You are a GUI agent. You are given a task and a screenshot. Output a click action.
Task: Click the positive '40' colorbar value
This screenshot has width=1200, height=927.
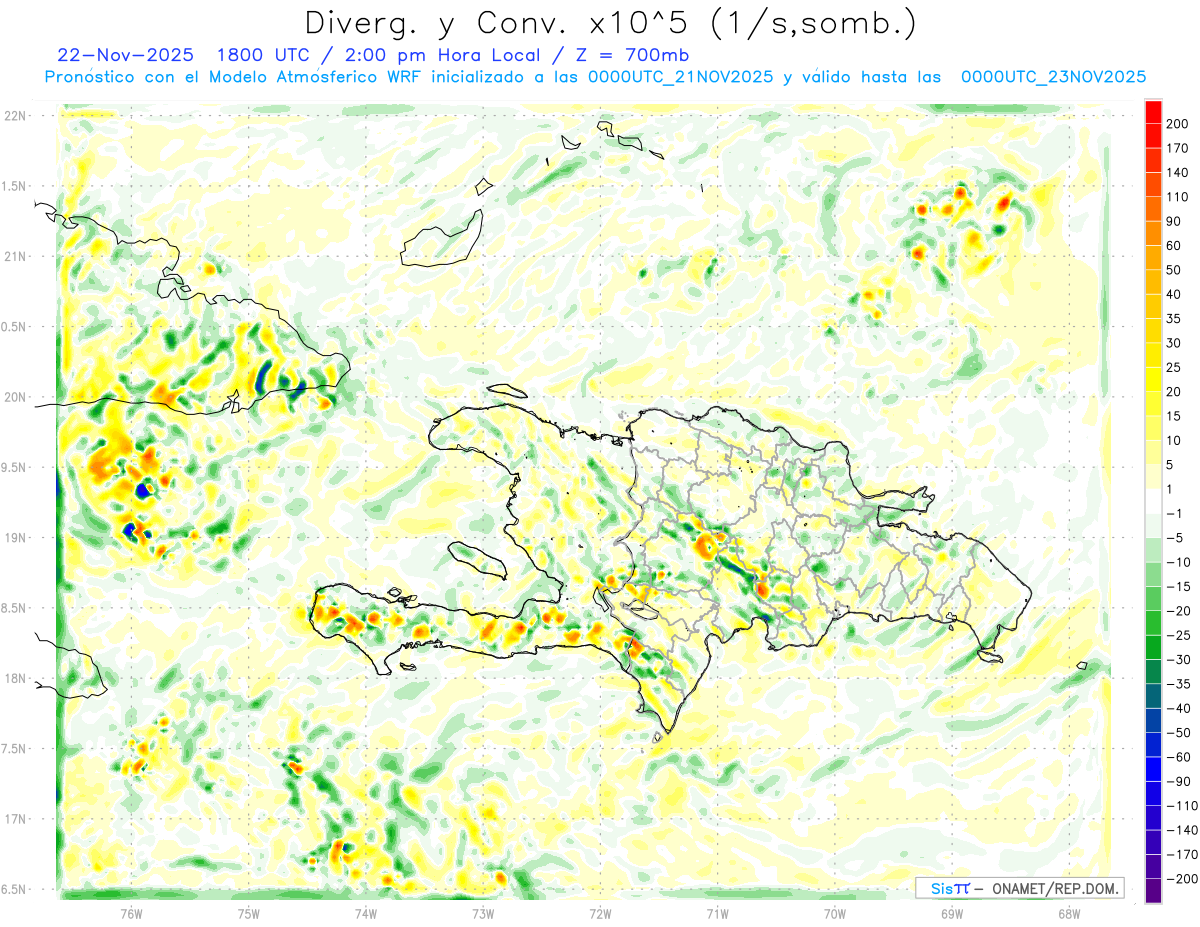click(1174, 294)
